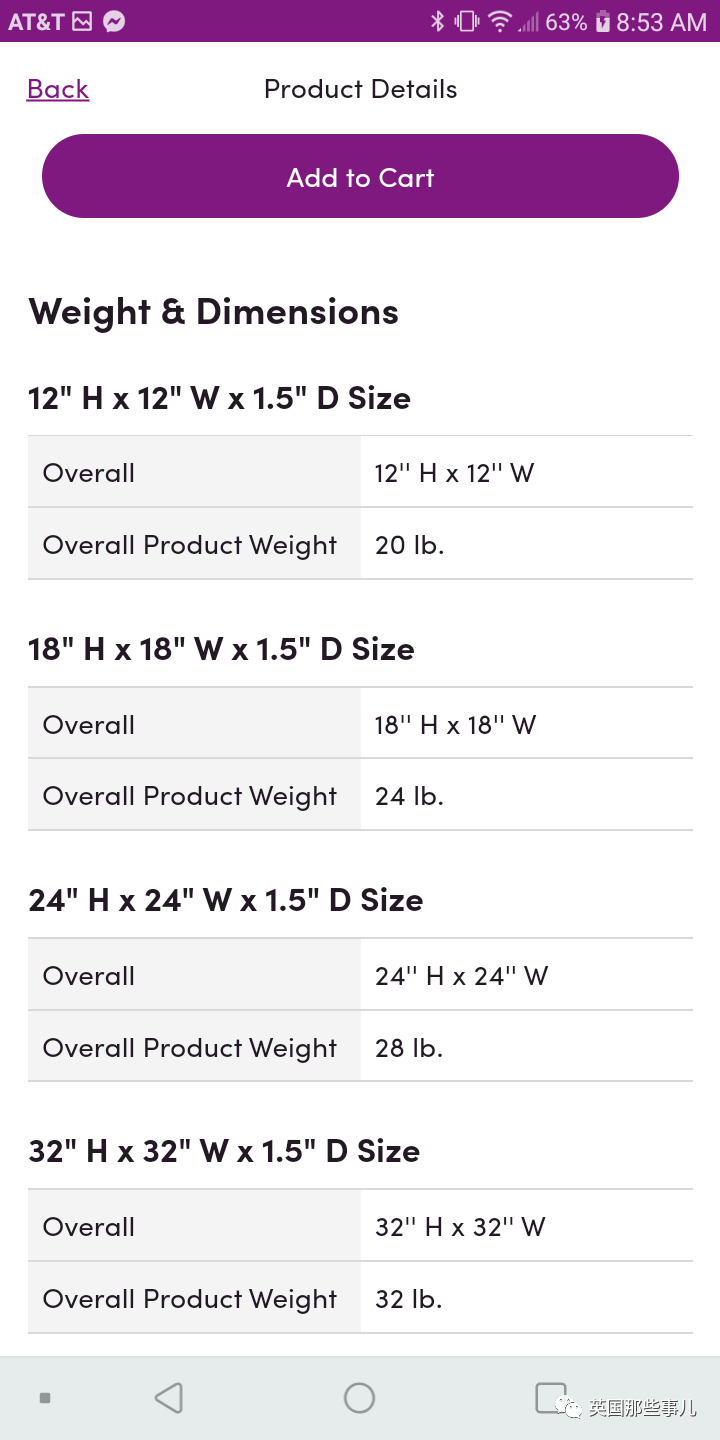Tap the Product Details page title
The width and height of the screenshot is (720, 1440).
360,89
